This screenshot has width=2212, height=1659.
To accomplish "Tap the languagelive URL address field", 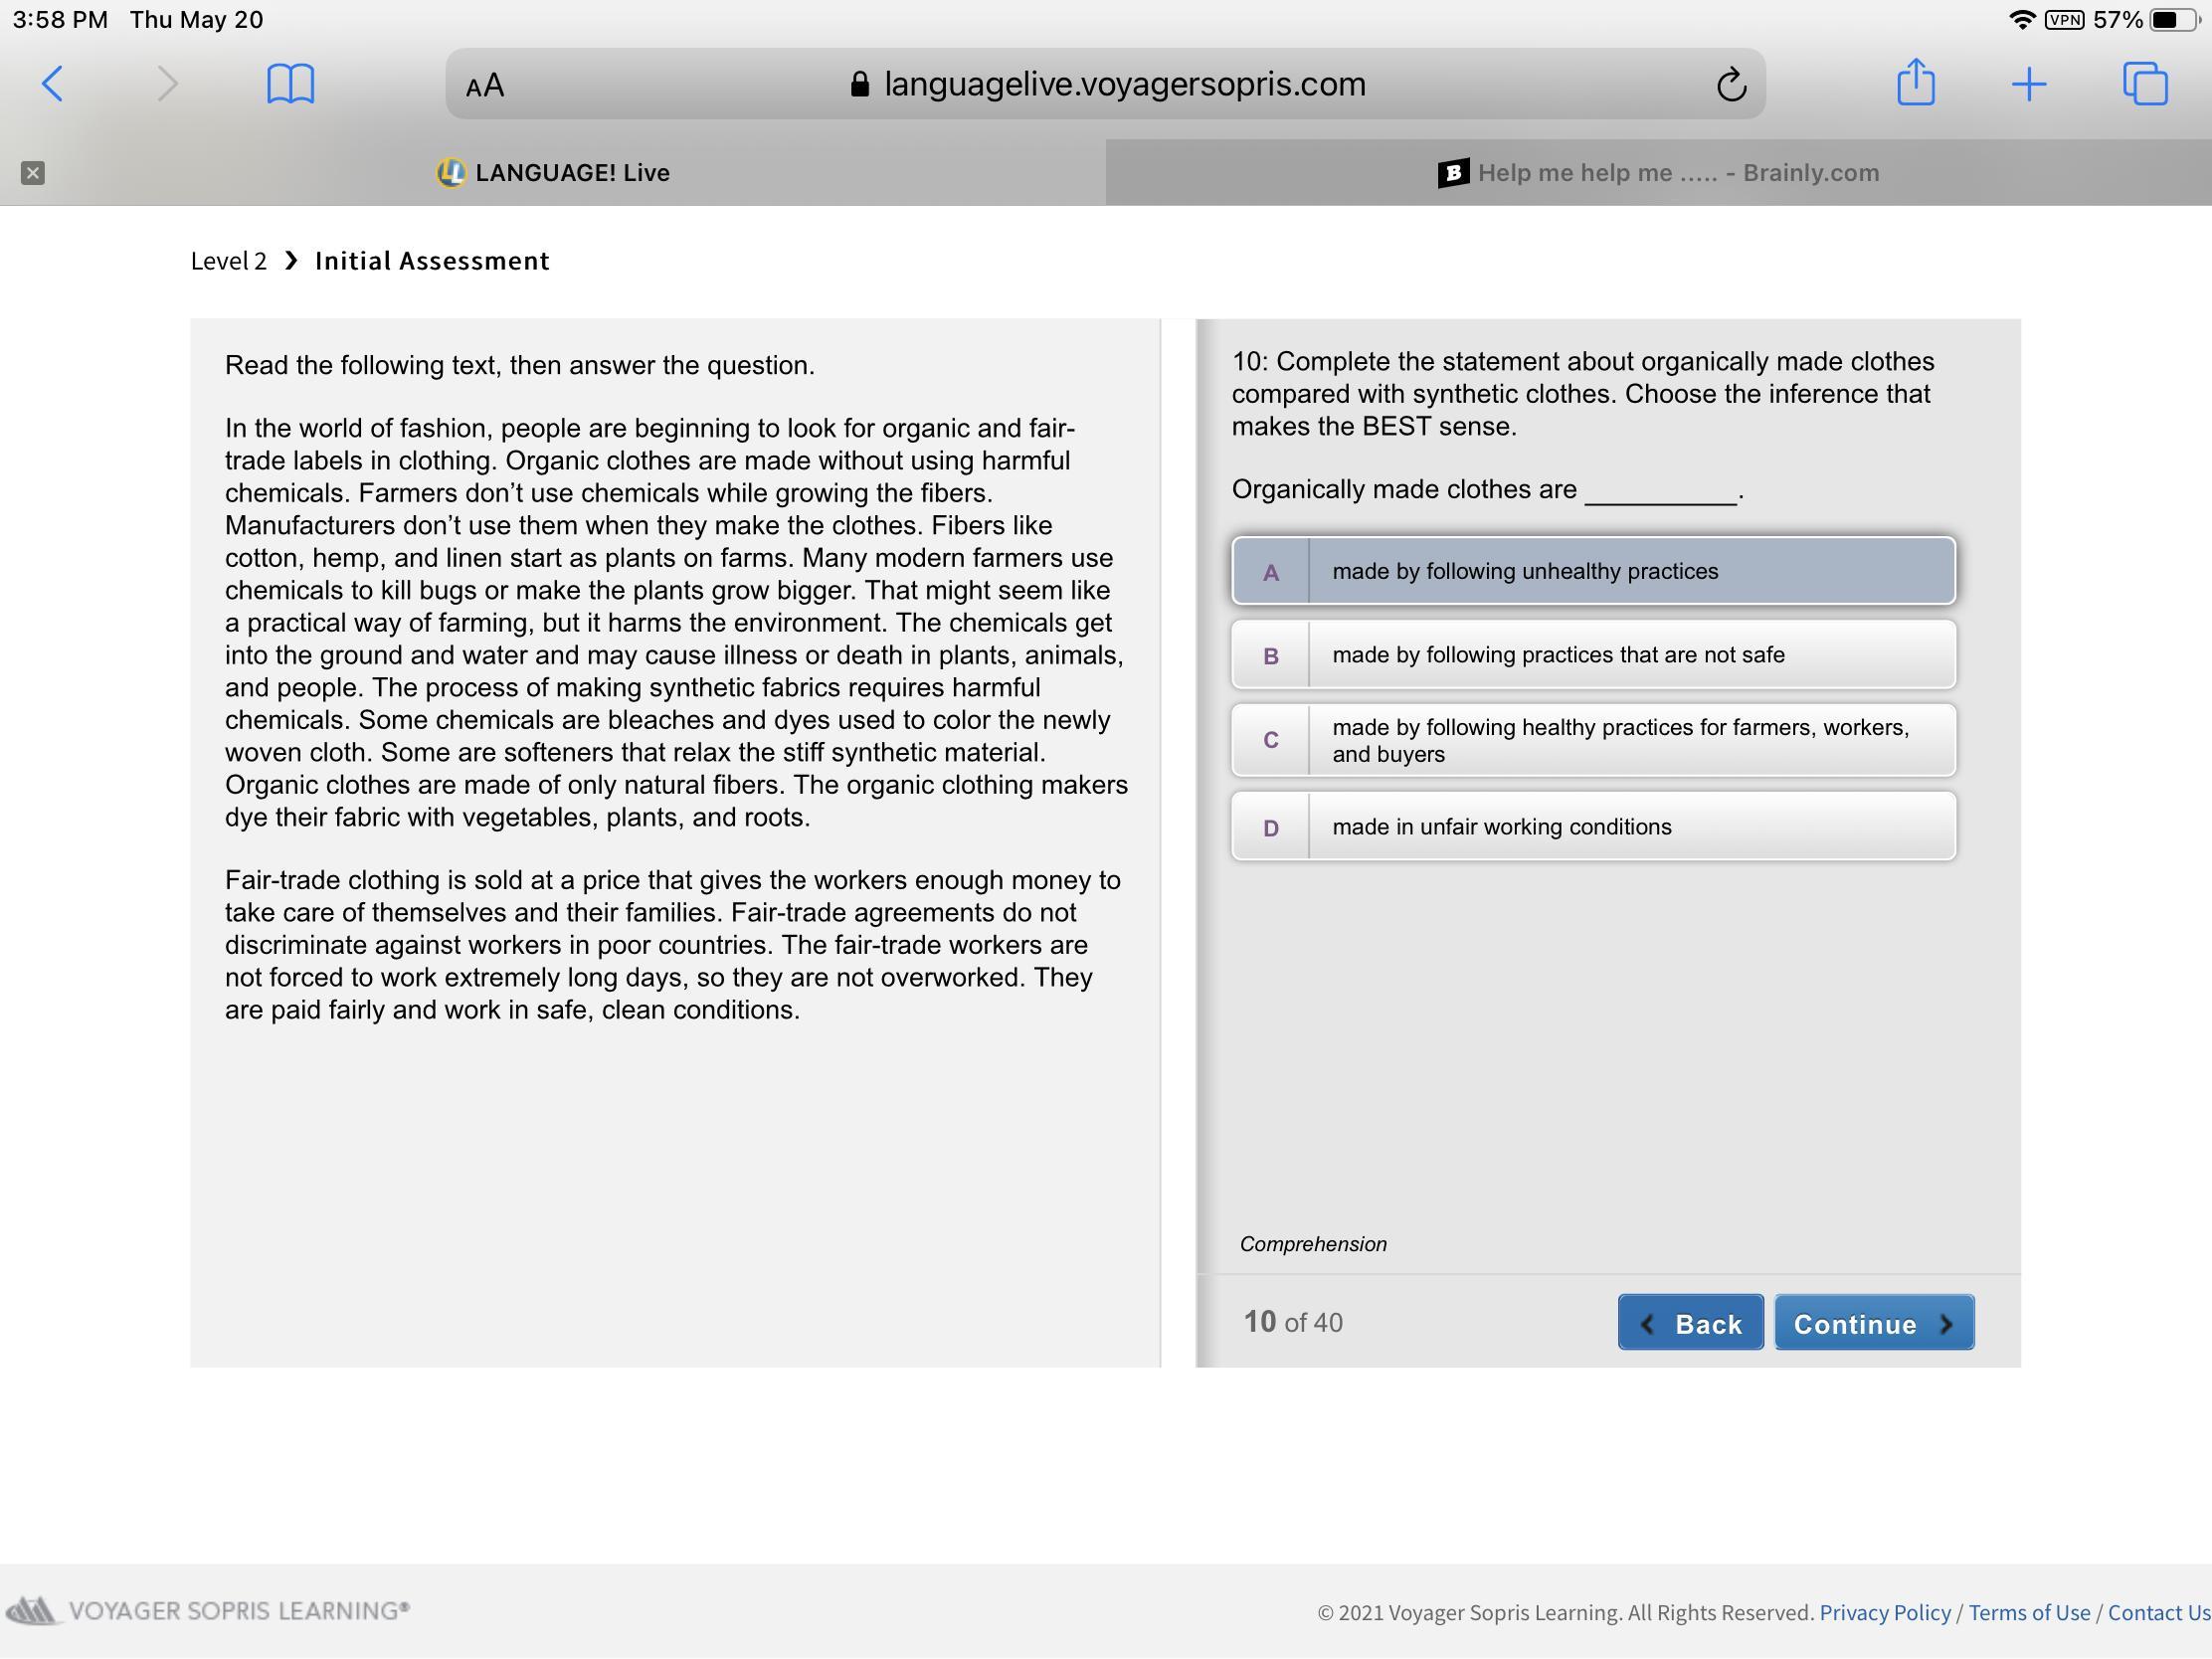I will click(1123, 85).
